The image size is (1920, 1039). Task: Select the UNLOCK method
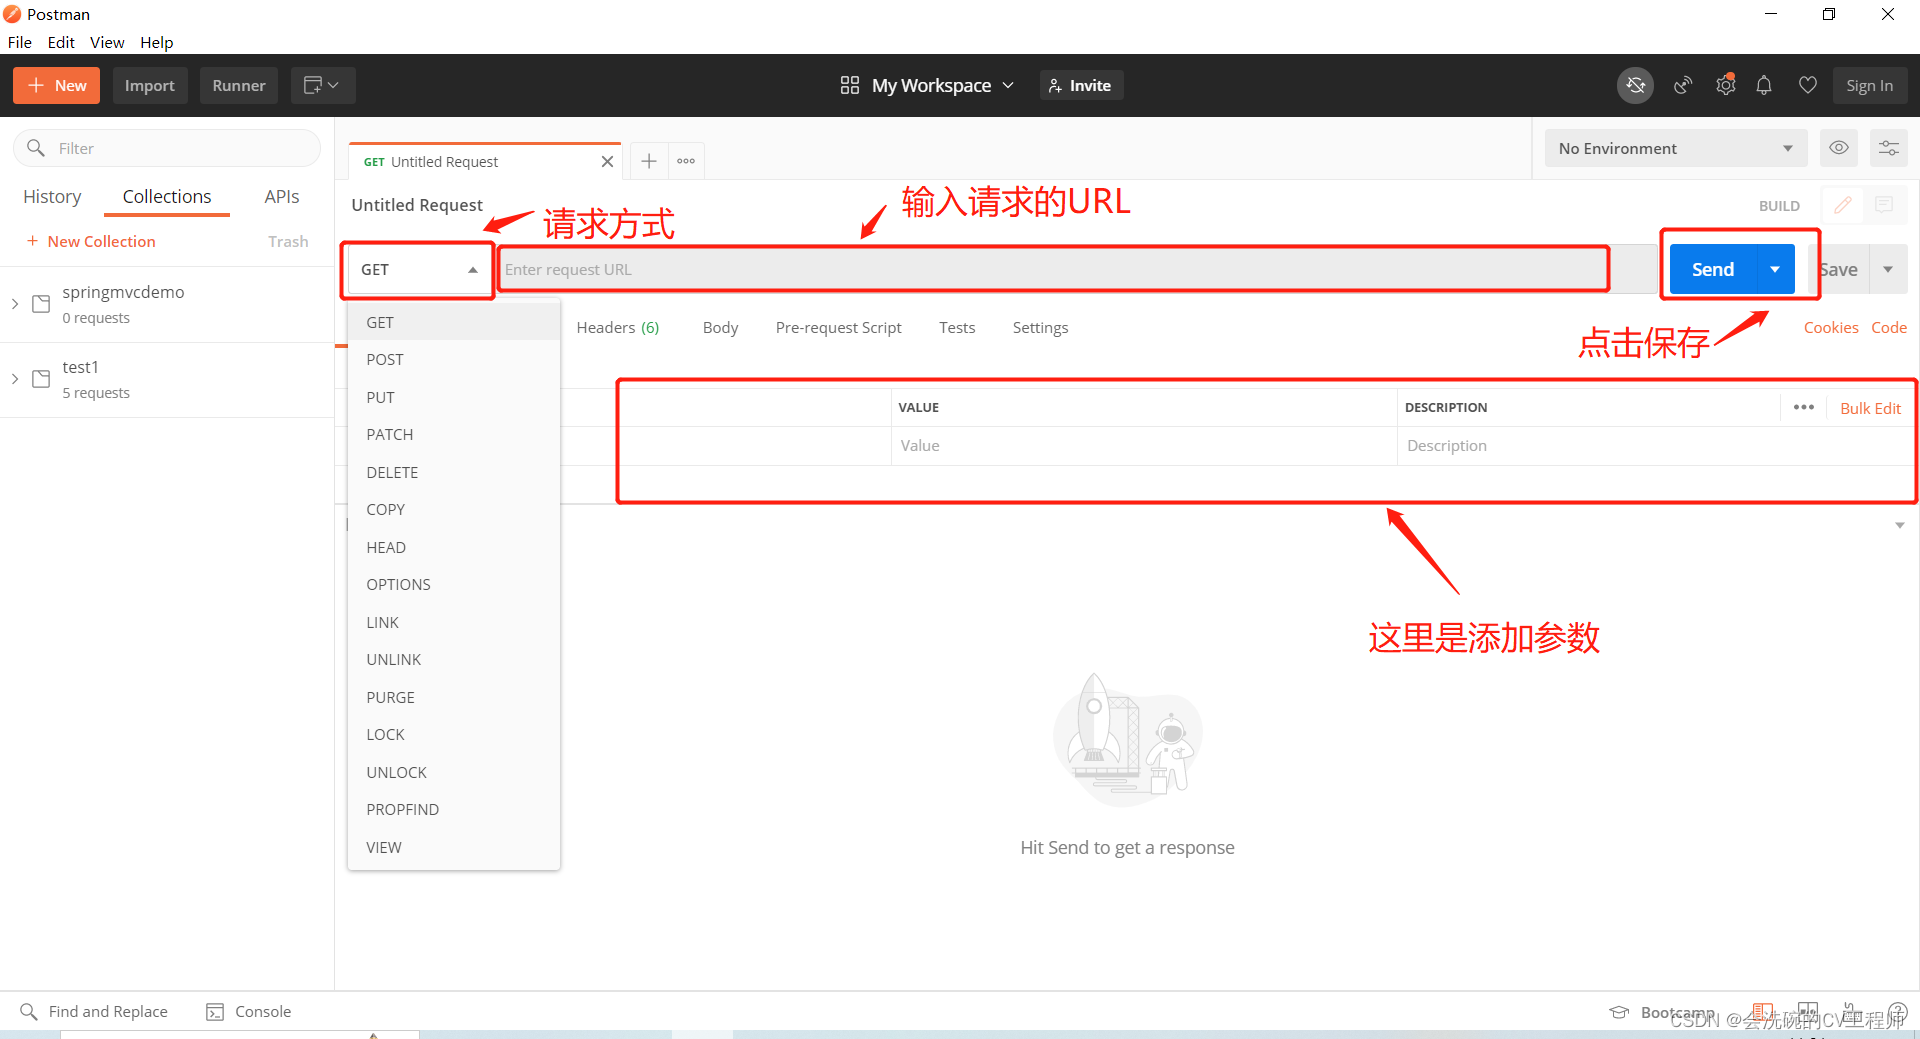453,773
